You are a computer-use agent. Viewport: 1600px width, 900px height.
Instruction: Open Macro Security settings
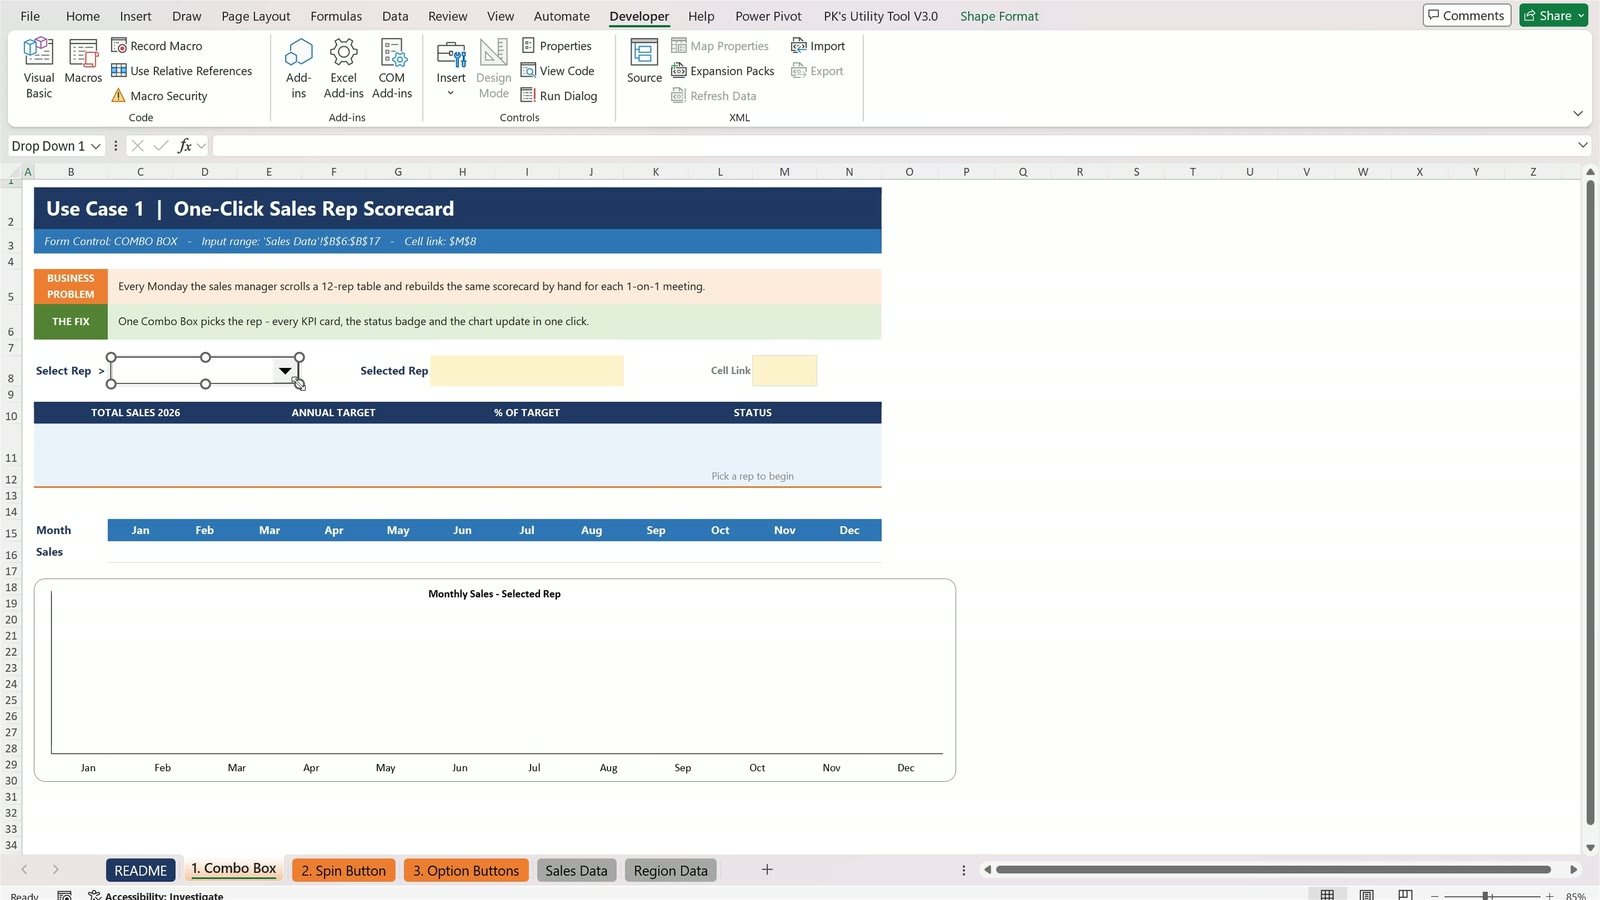coord(159,96)
